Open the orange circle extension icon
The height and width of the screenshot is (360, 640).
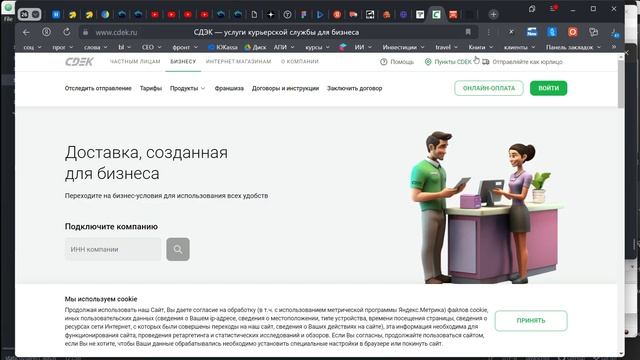pos(573,32)
